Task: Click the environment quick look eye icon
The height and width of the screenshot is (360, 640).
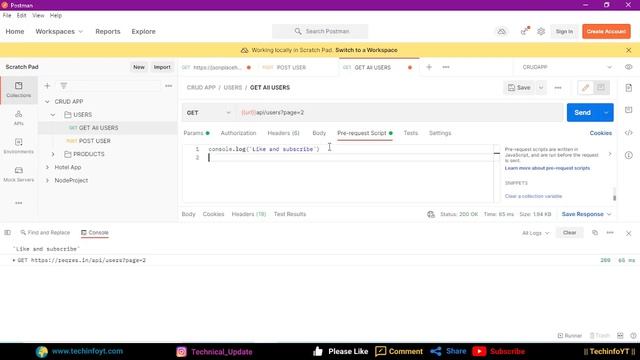Action: 629,67
